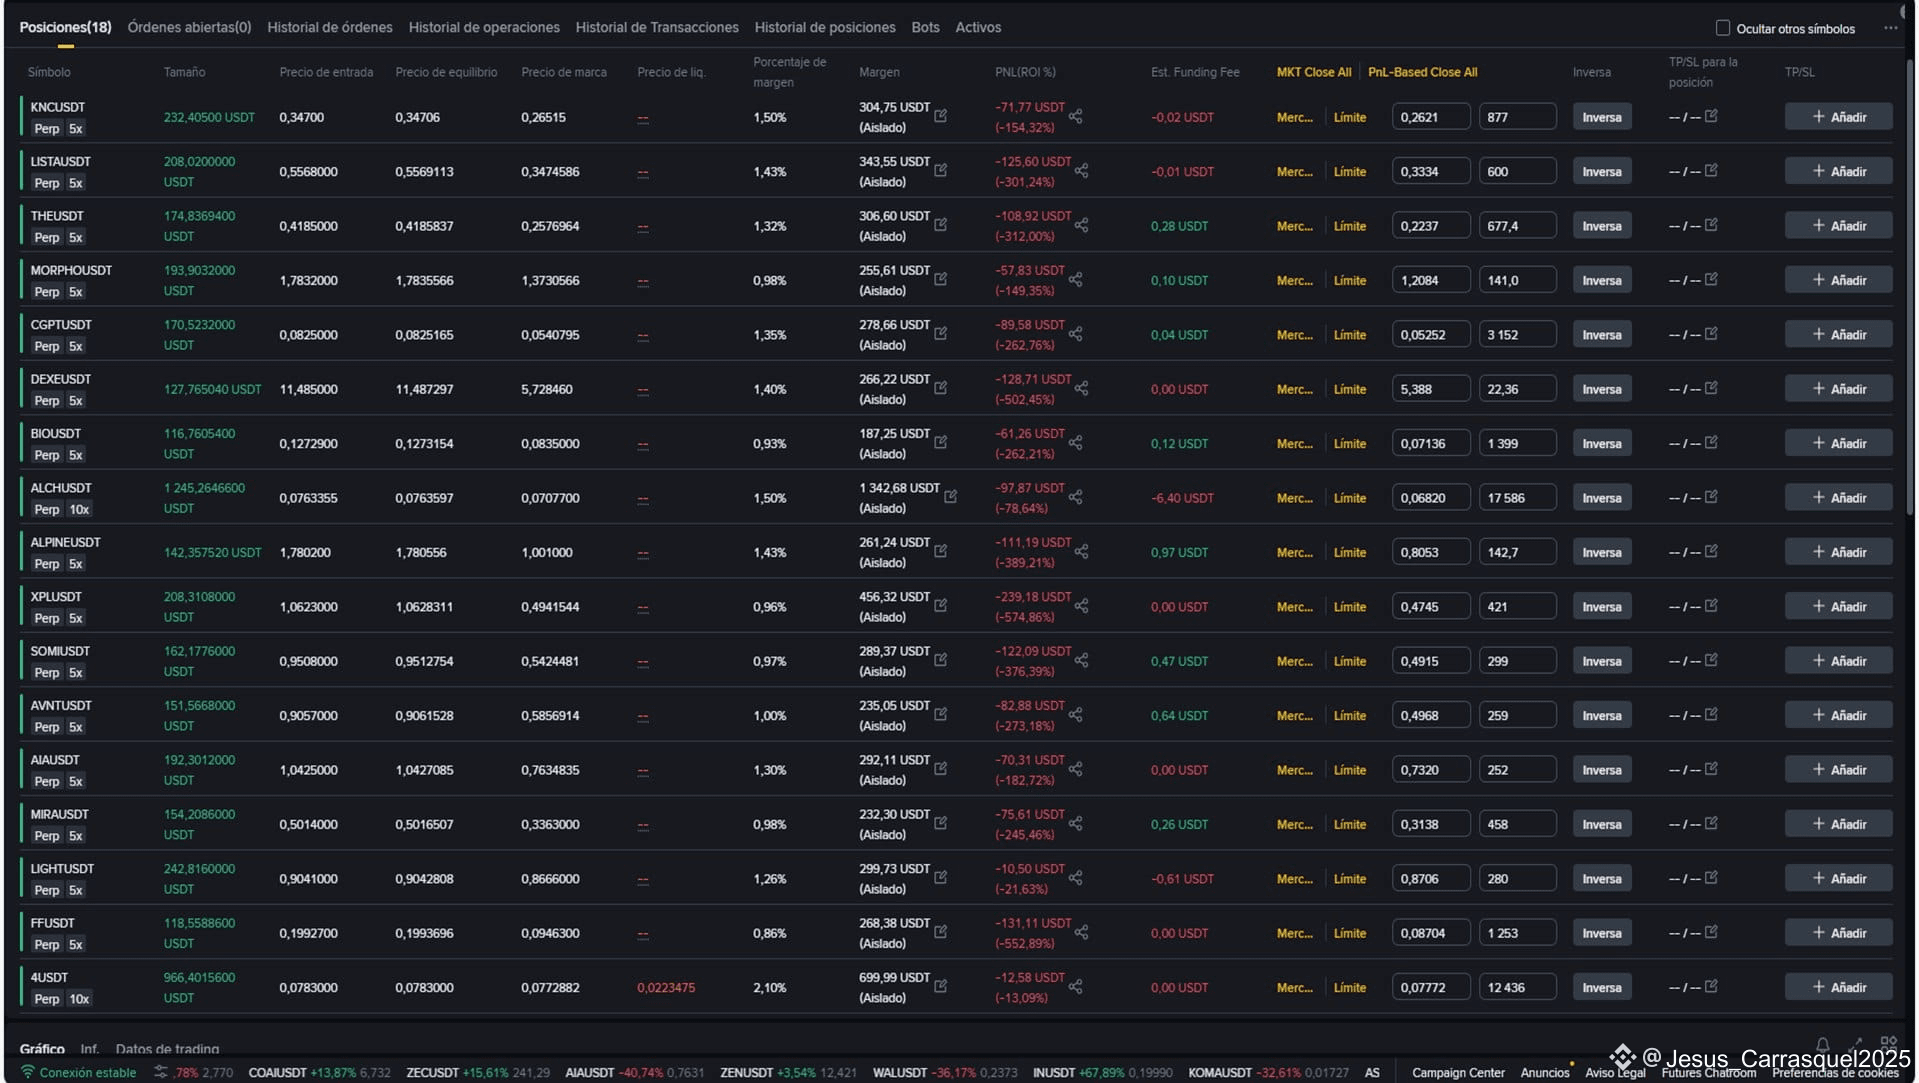The image size is (1919, 1083).
Task: Edit TP/SL icon for 4USDT position
Action: 1711,986
